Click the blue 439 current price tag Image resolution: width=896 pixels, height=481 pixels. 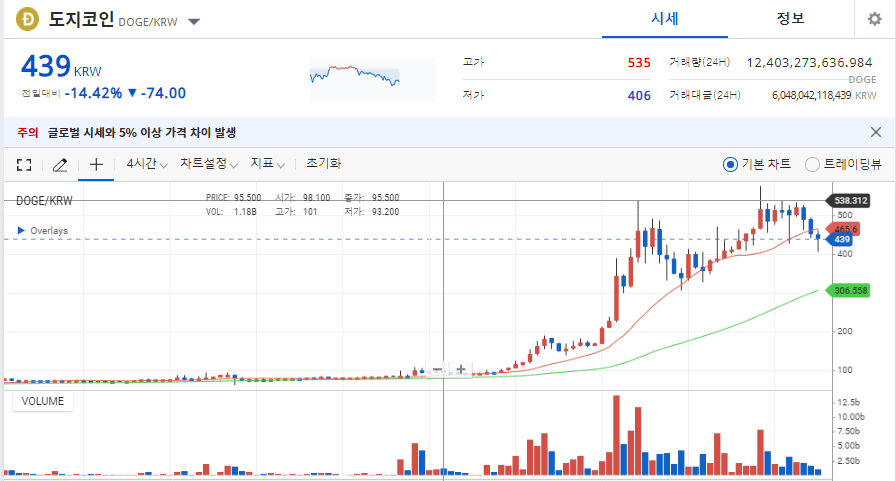pos(841,239)
